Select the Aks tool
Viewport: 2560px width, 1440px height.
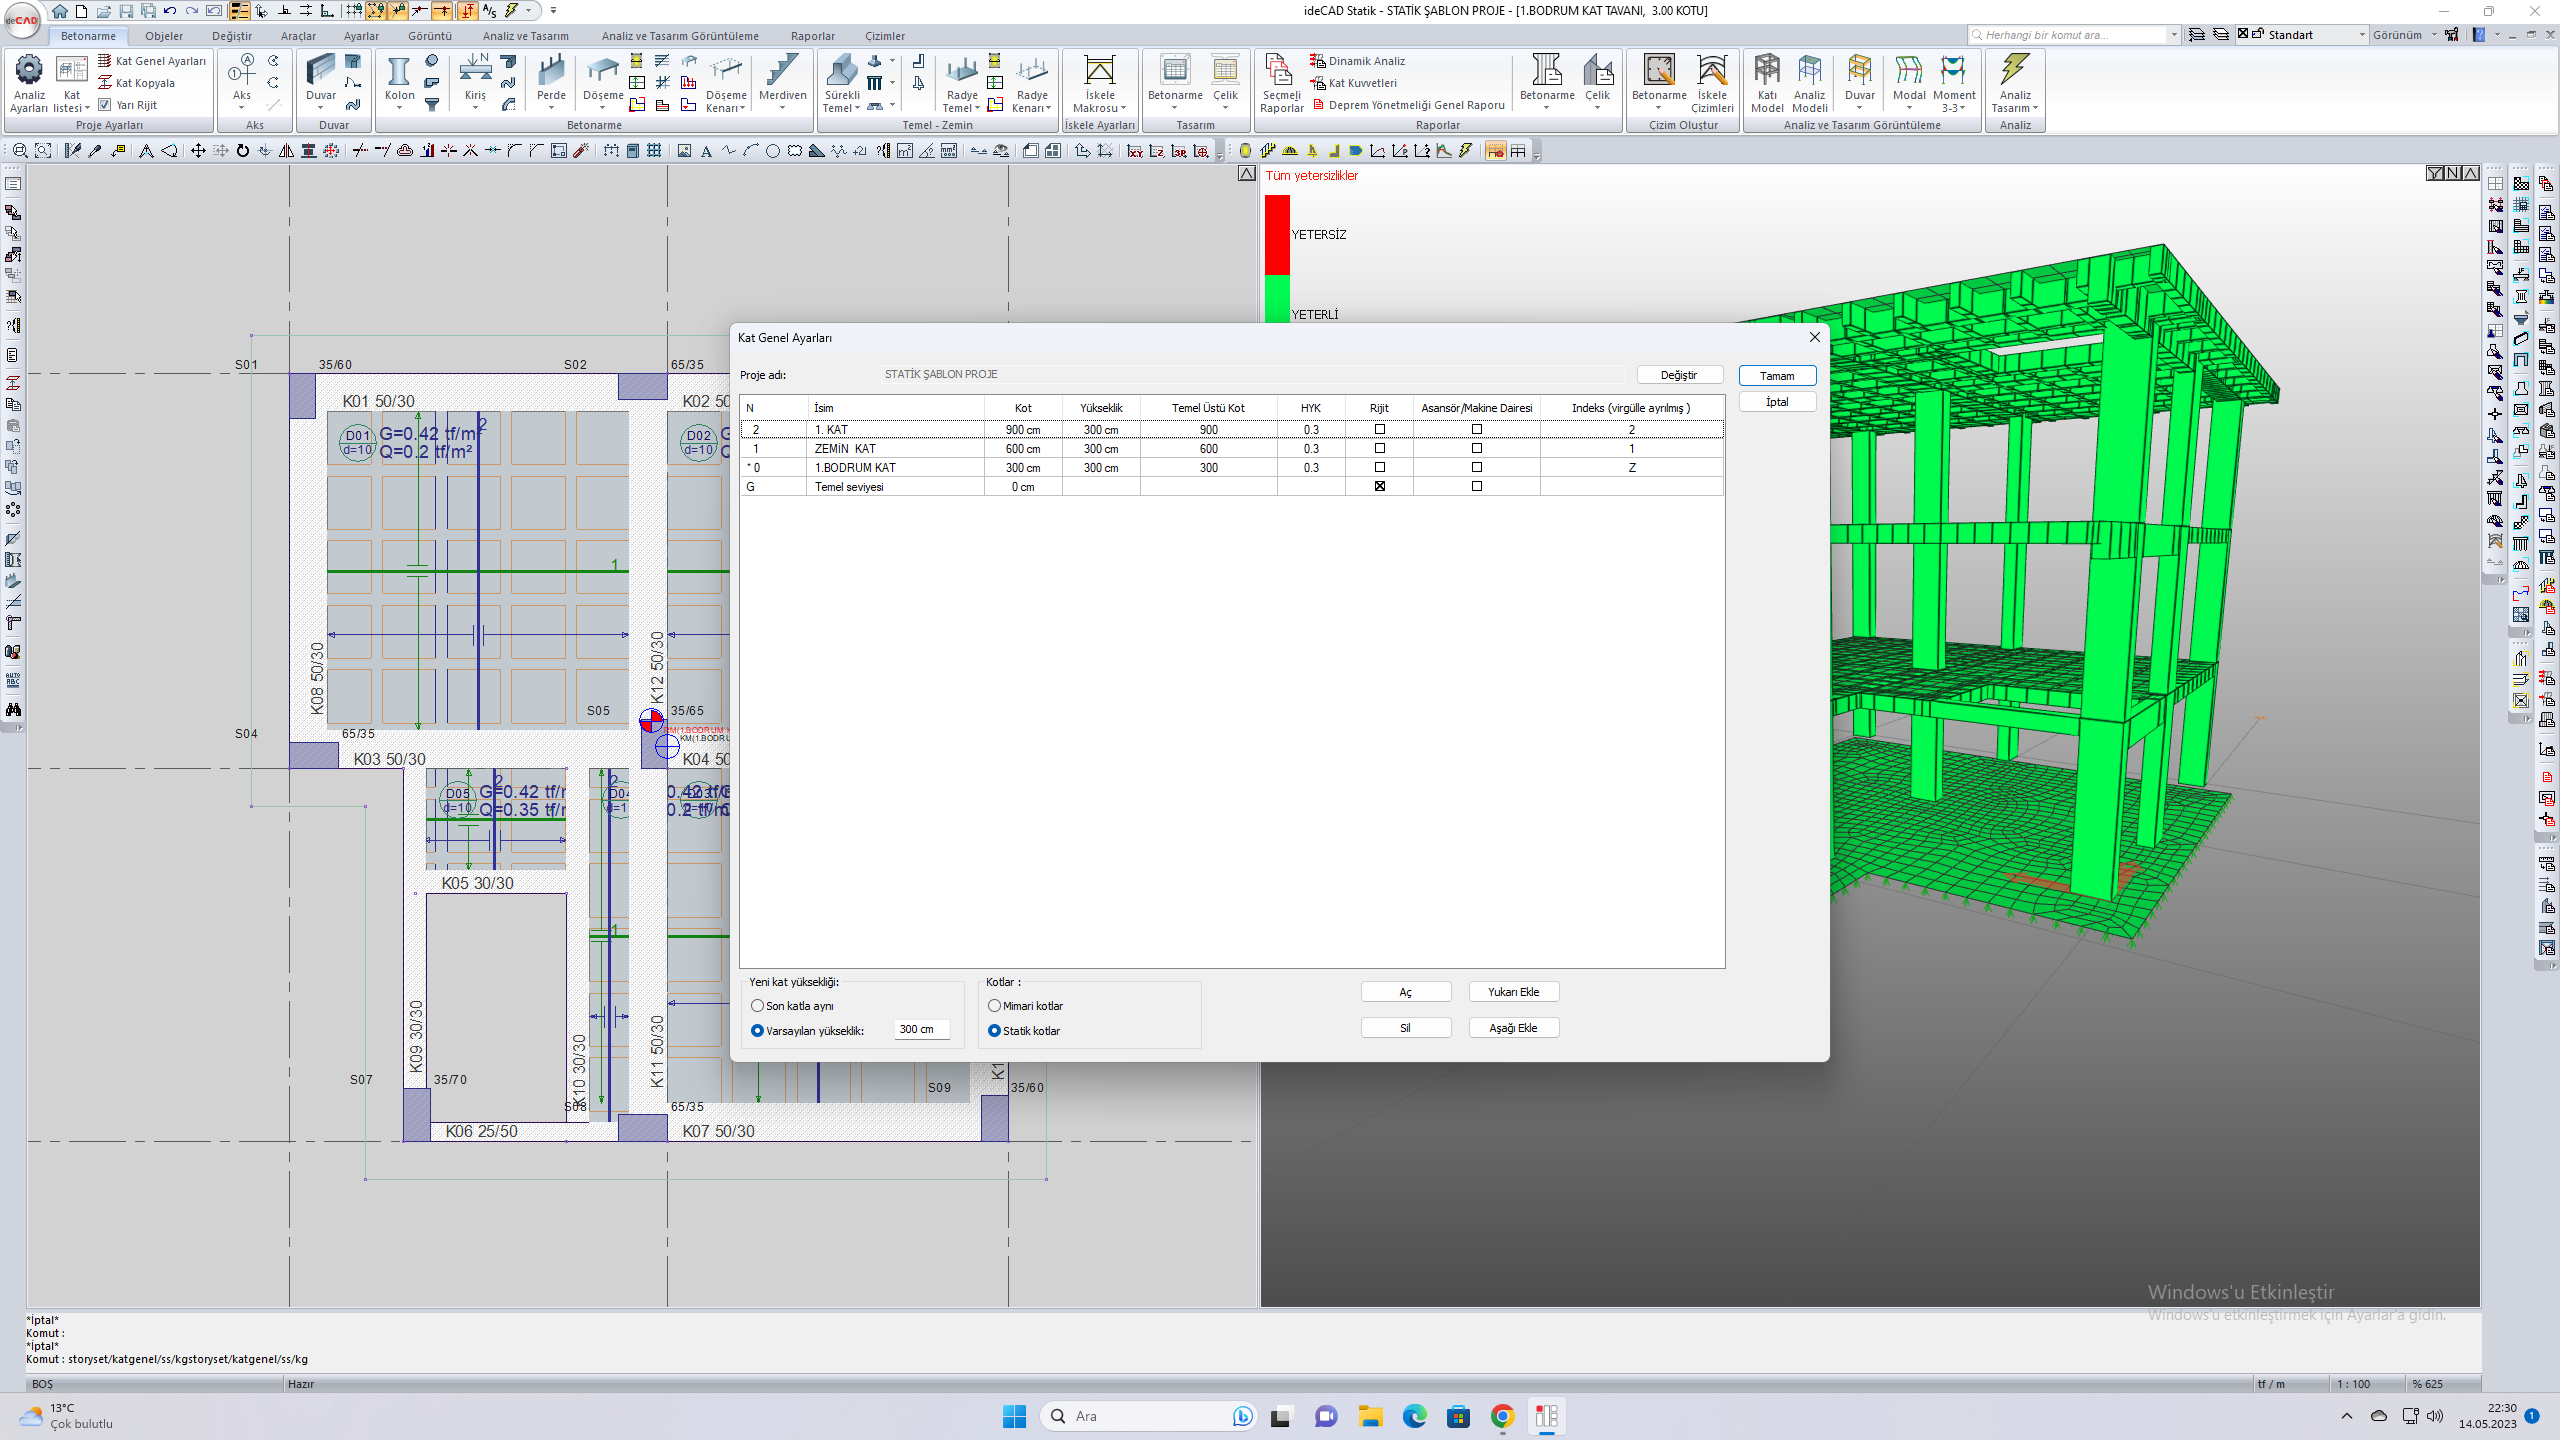pos(242,80)
